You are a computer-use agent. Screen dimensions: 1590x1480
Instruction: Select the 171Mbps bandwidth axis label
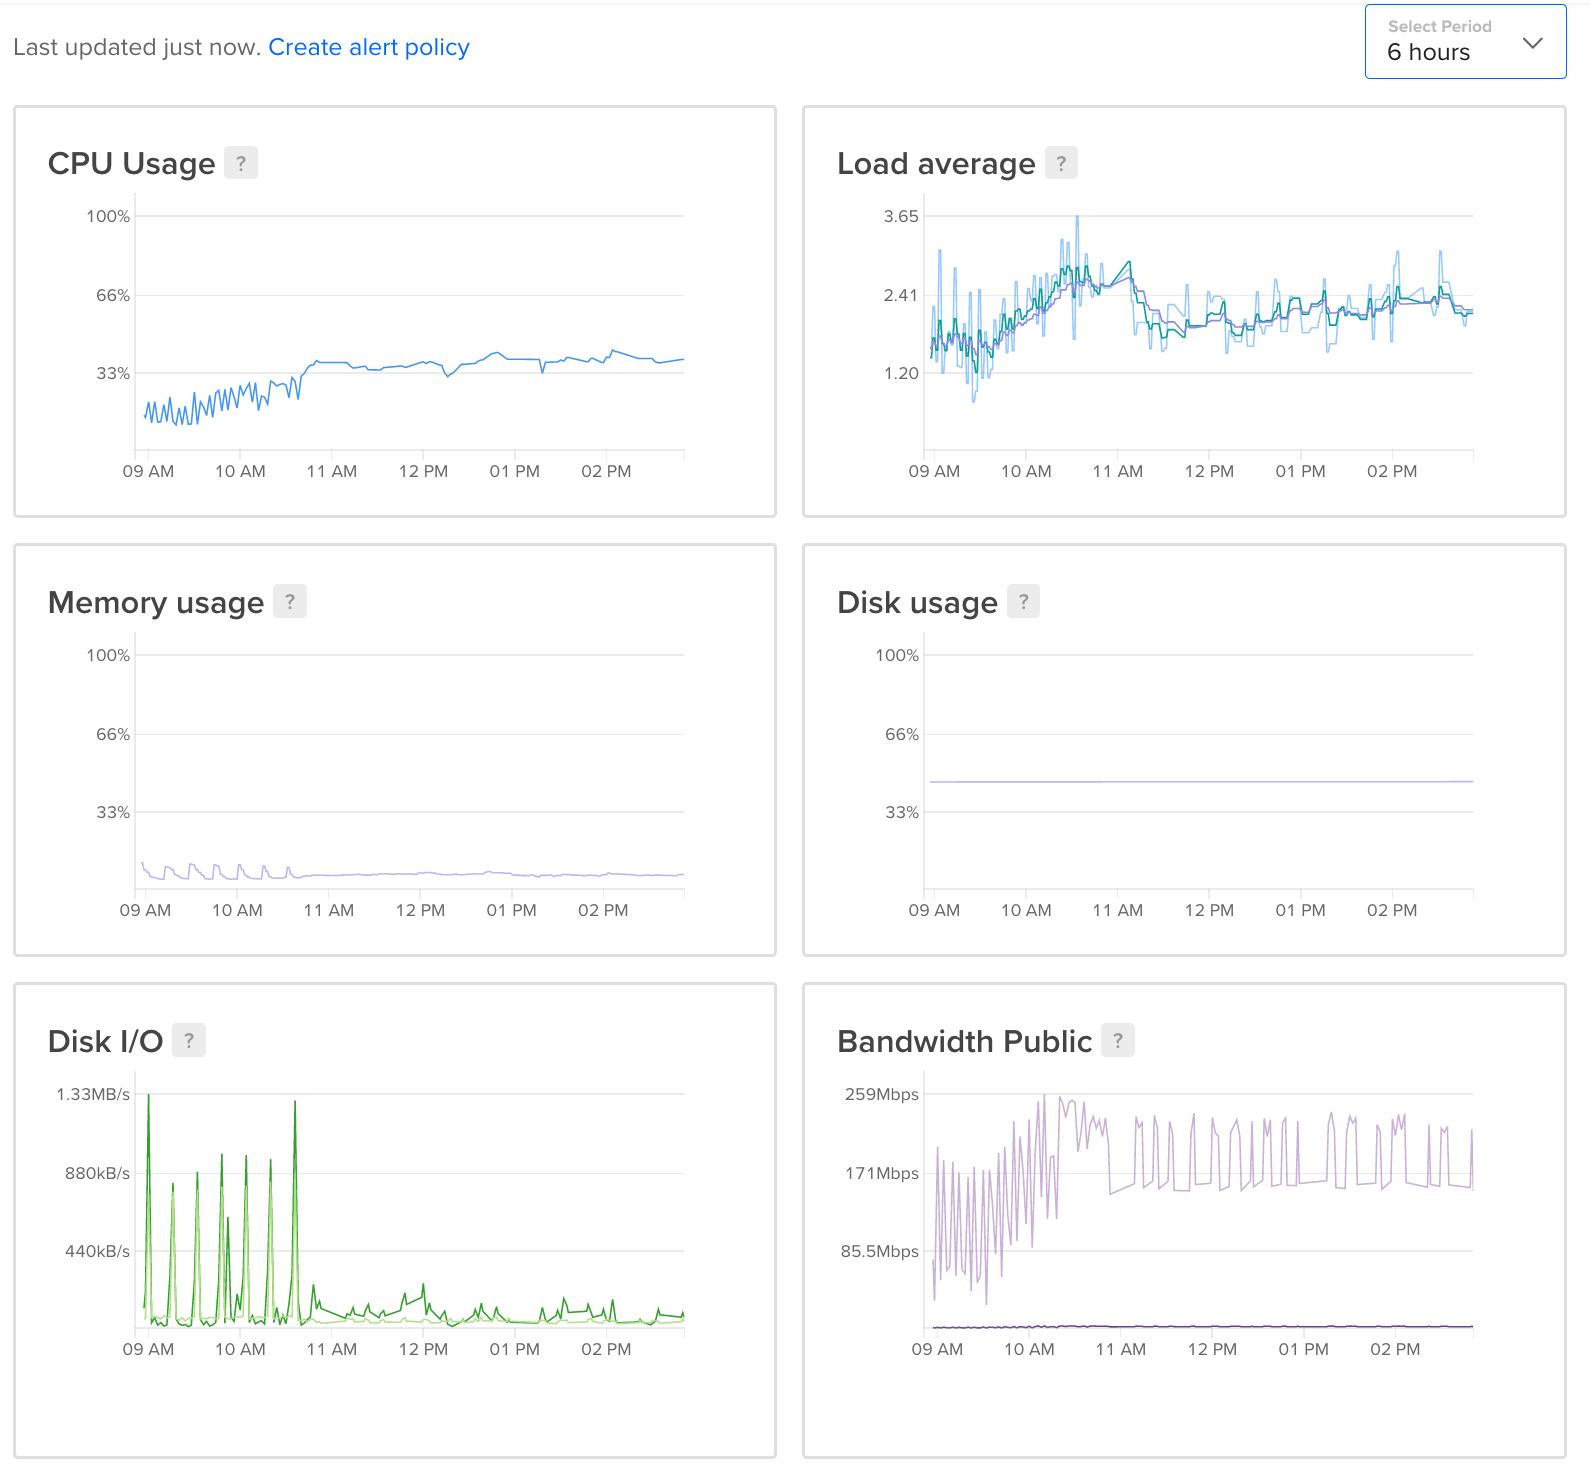click(882, 1173)
